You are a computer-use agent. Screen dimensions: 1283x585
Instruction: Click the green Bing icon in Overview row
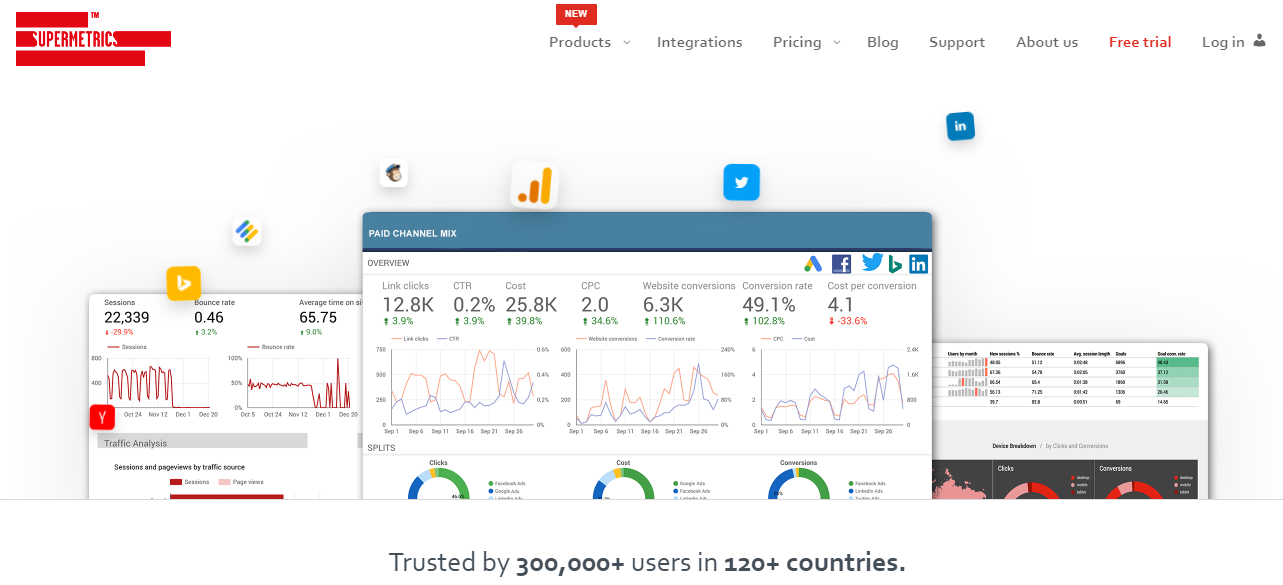(x=896, y=264)
